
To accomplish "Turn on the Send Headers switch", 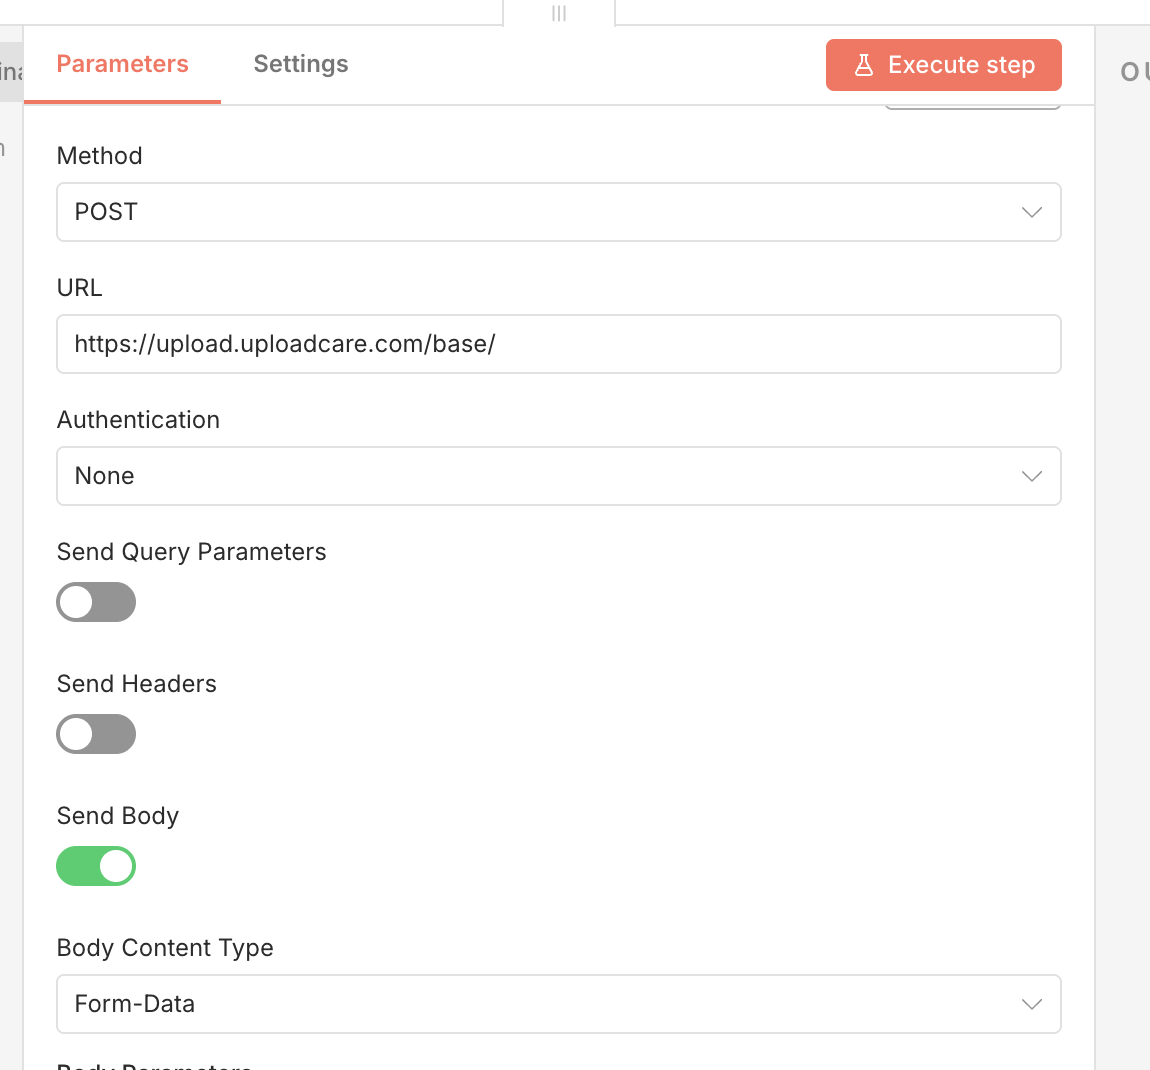I will pyautogui.click(x=96, y=734).
